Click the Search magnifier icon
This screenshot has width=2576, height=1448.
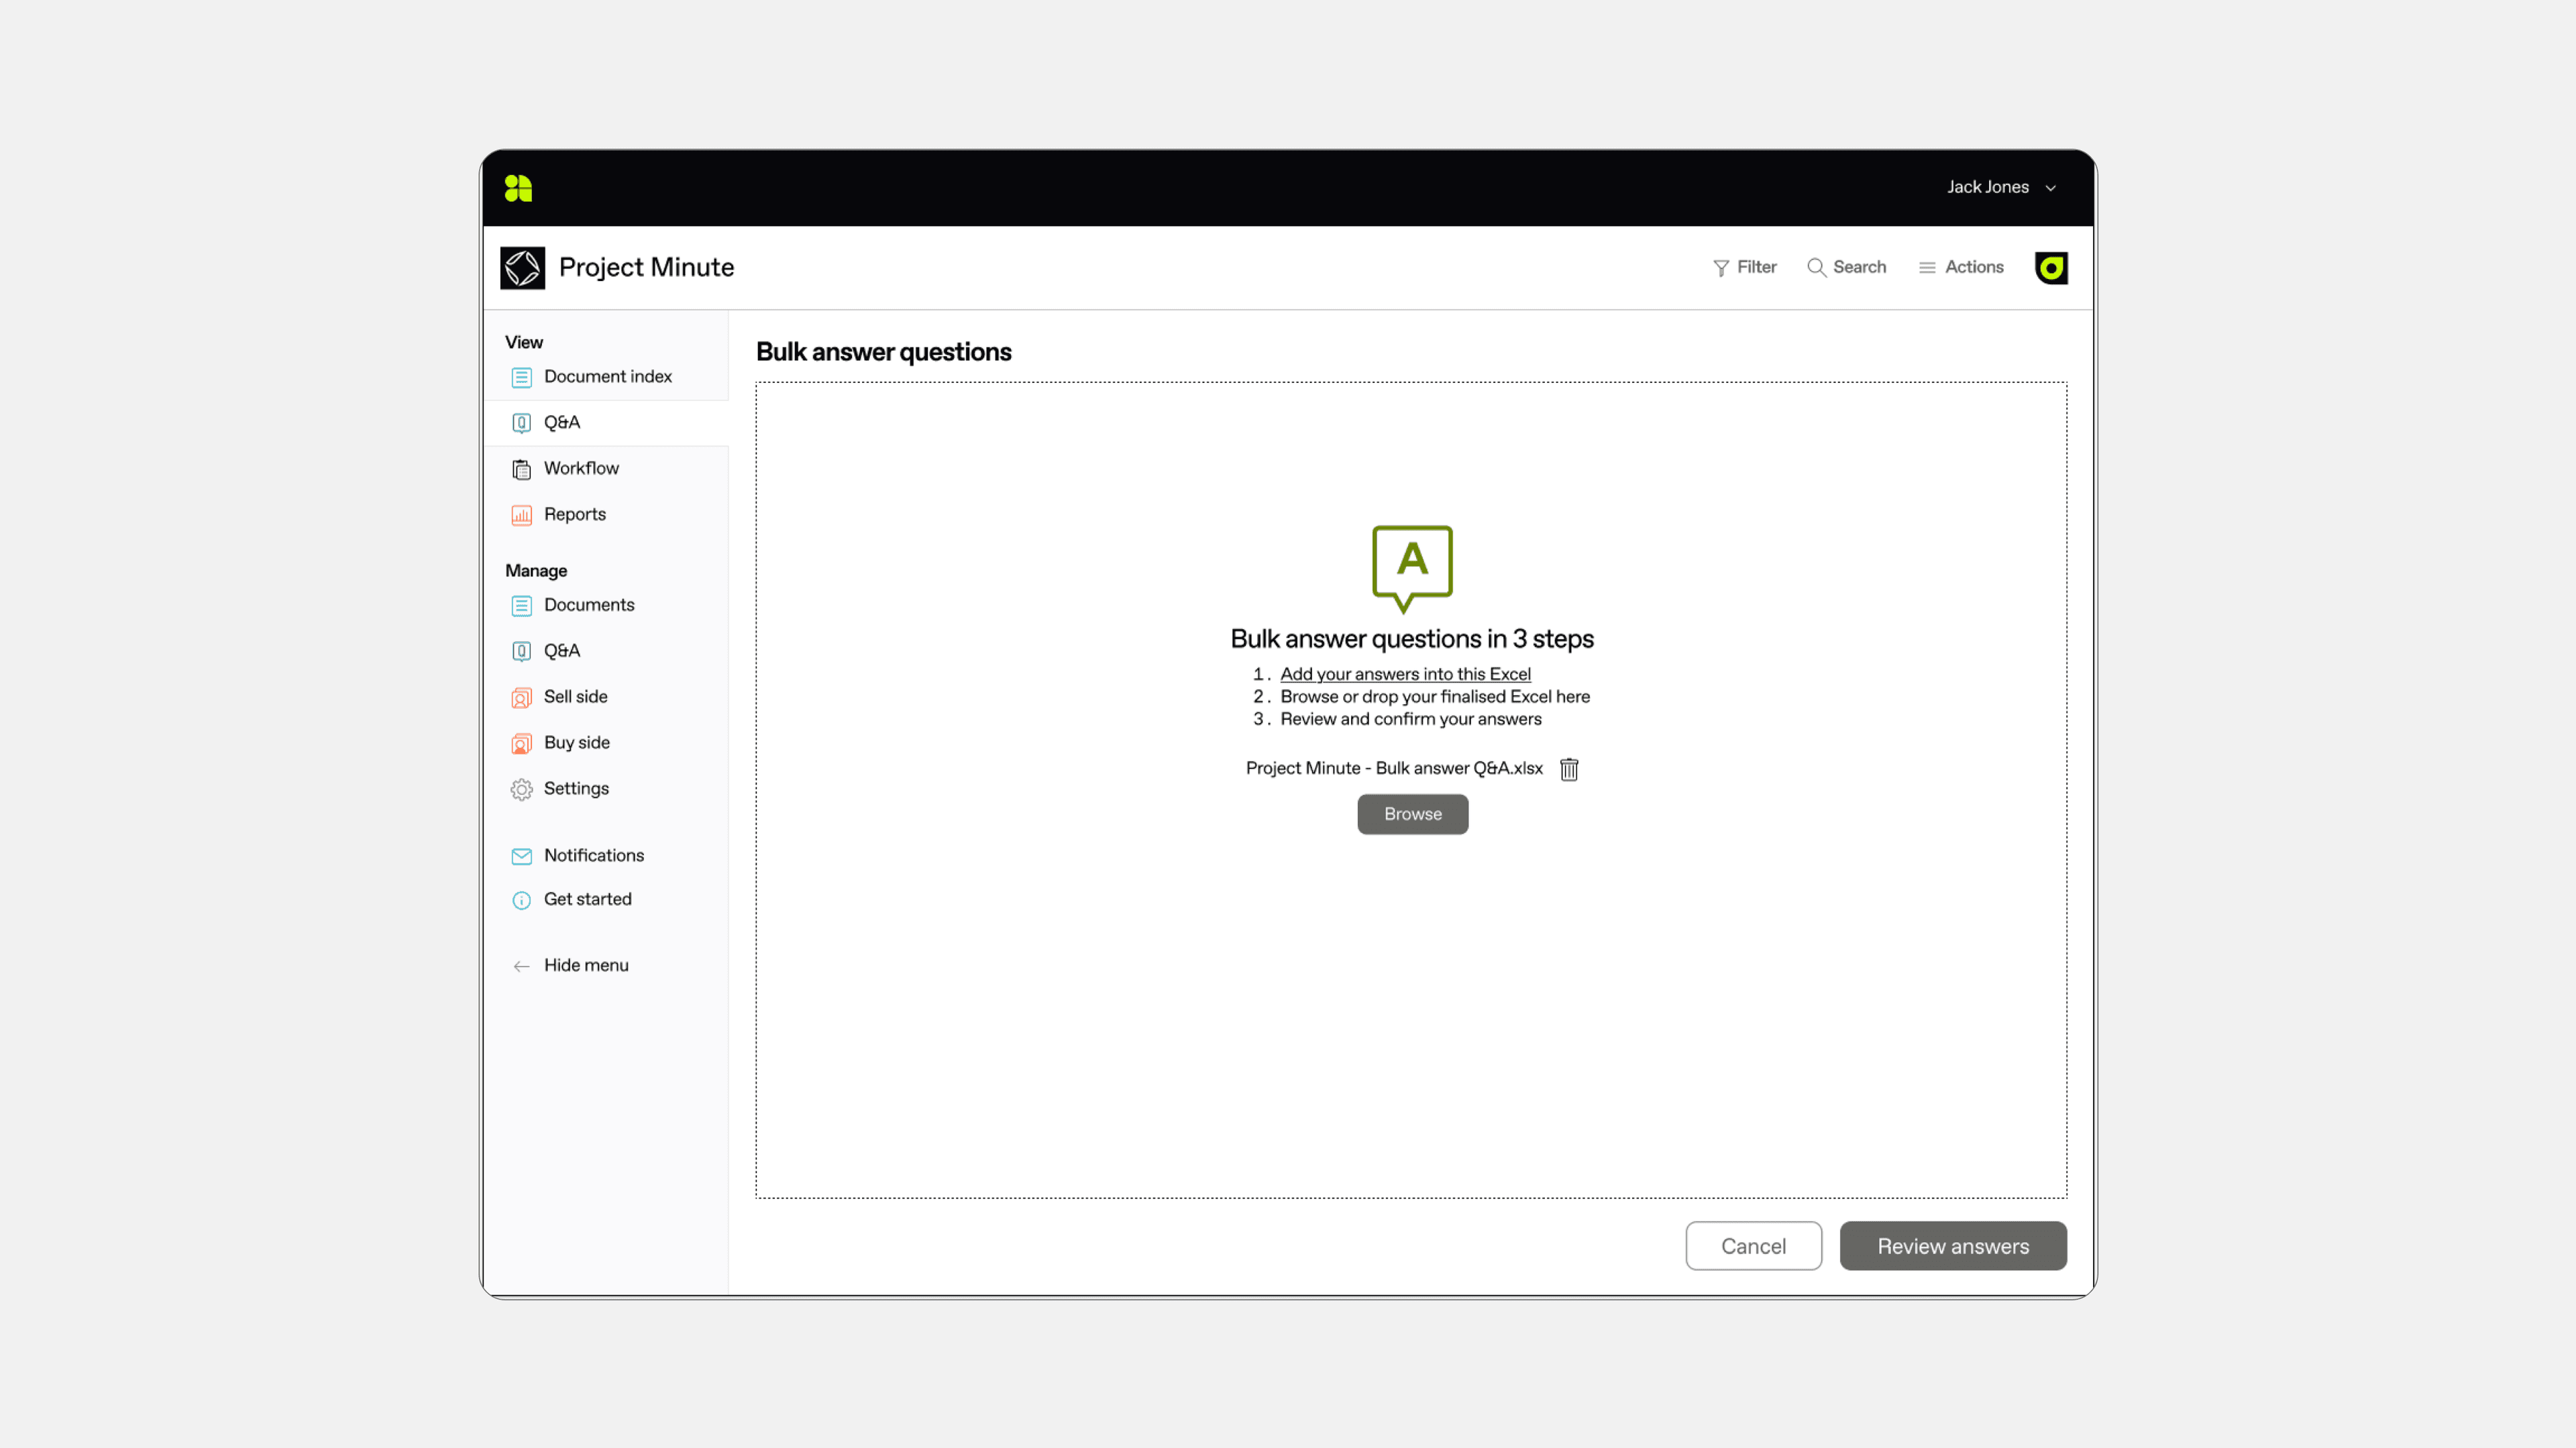pyautogui.click(x=1816, y=268)
